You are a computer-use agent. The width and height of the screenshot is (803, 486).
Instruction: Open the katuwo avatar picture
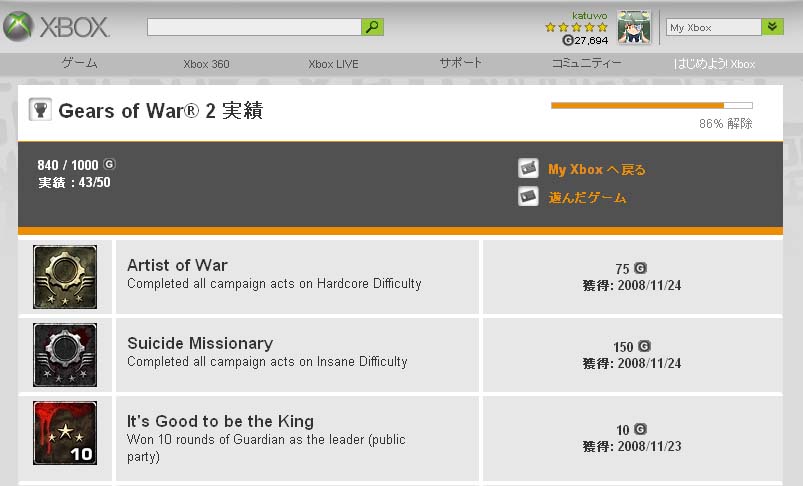pyautogui.click(x=634, y=27)
